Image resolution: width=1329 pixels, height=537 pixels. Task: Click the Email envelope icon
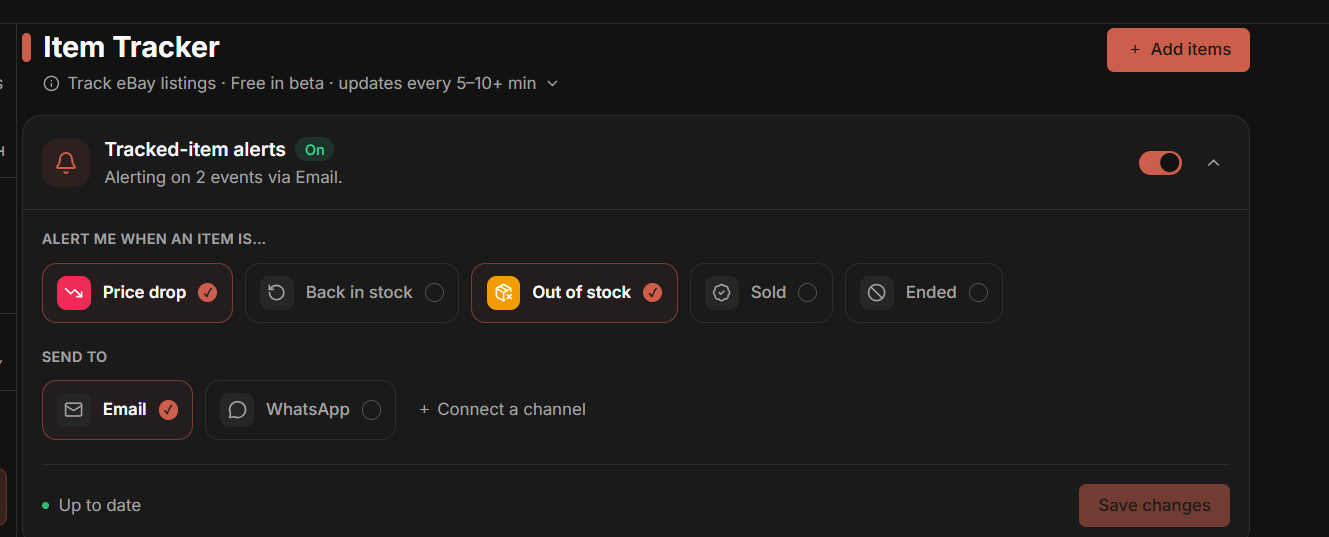[74, 410]
